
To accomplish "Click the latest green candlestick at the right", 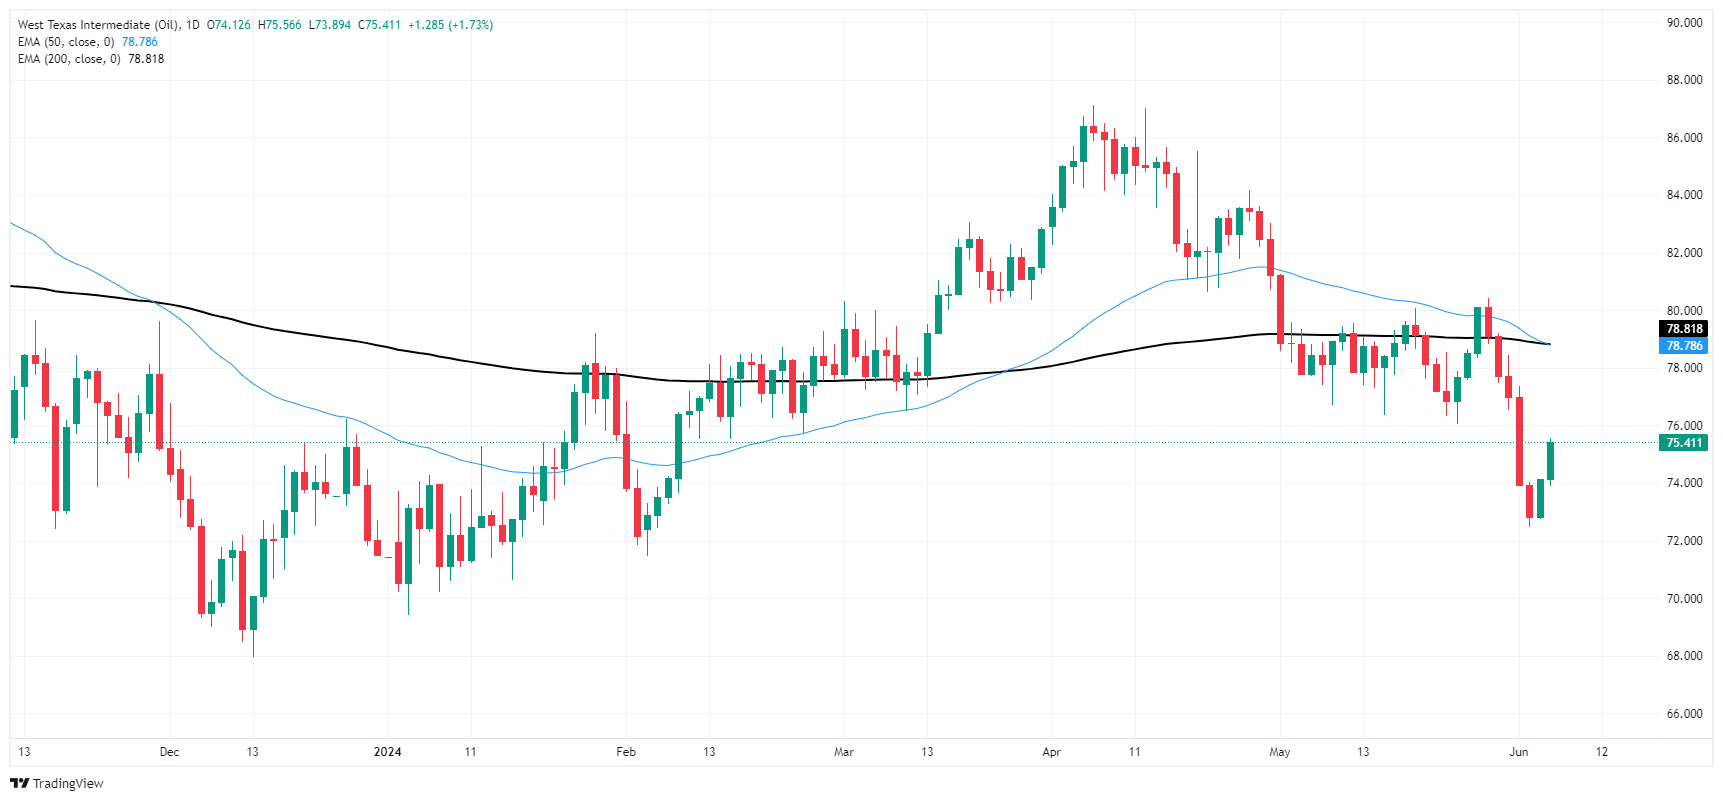I will coord(1550,461).
